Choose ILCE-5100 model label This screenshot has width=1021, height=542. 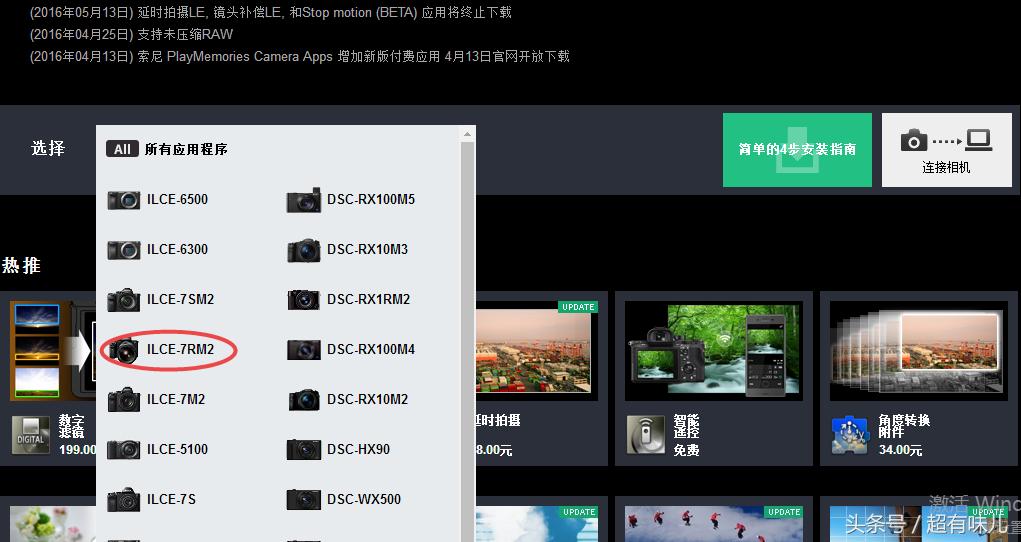click(177, 449)
